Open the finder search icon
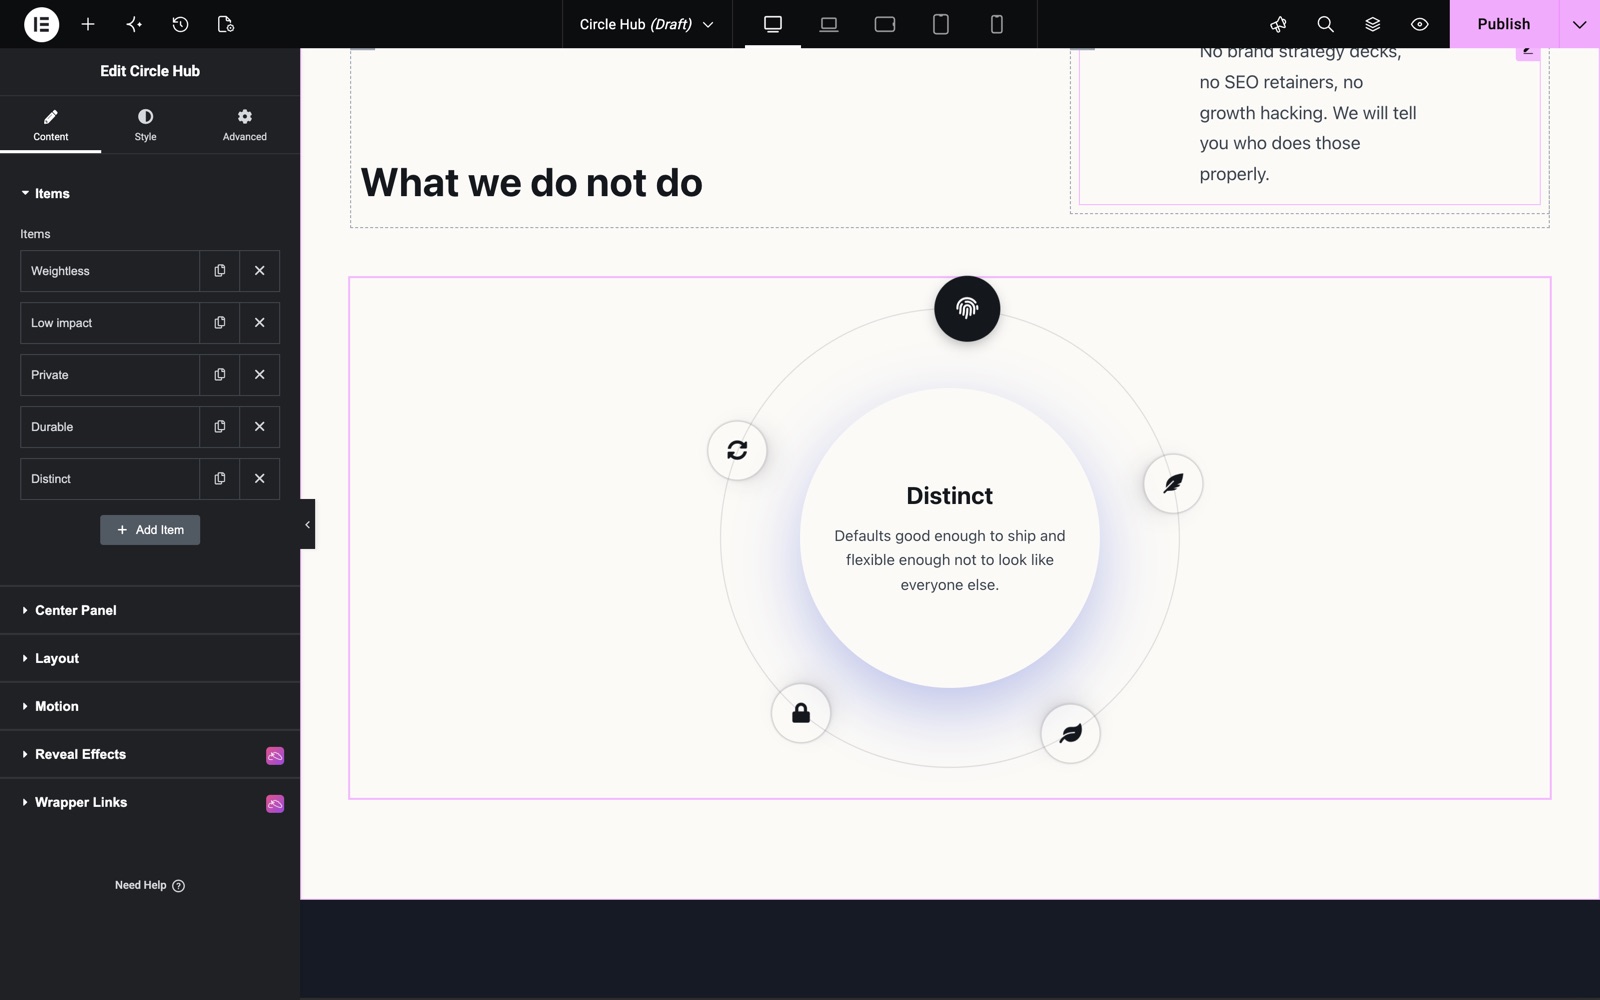The image size is (1600, 1000). point(1325,24)
